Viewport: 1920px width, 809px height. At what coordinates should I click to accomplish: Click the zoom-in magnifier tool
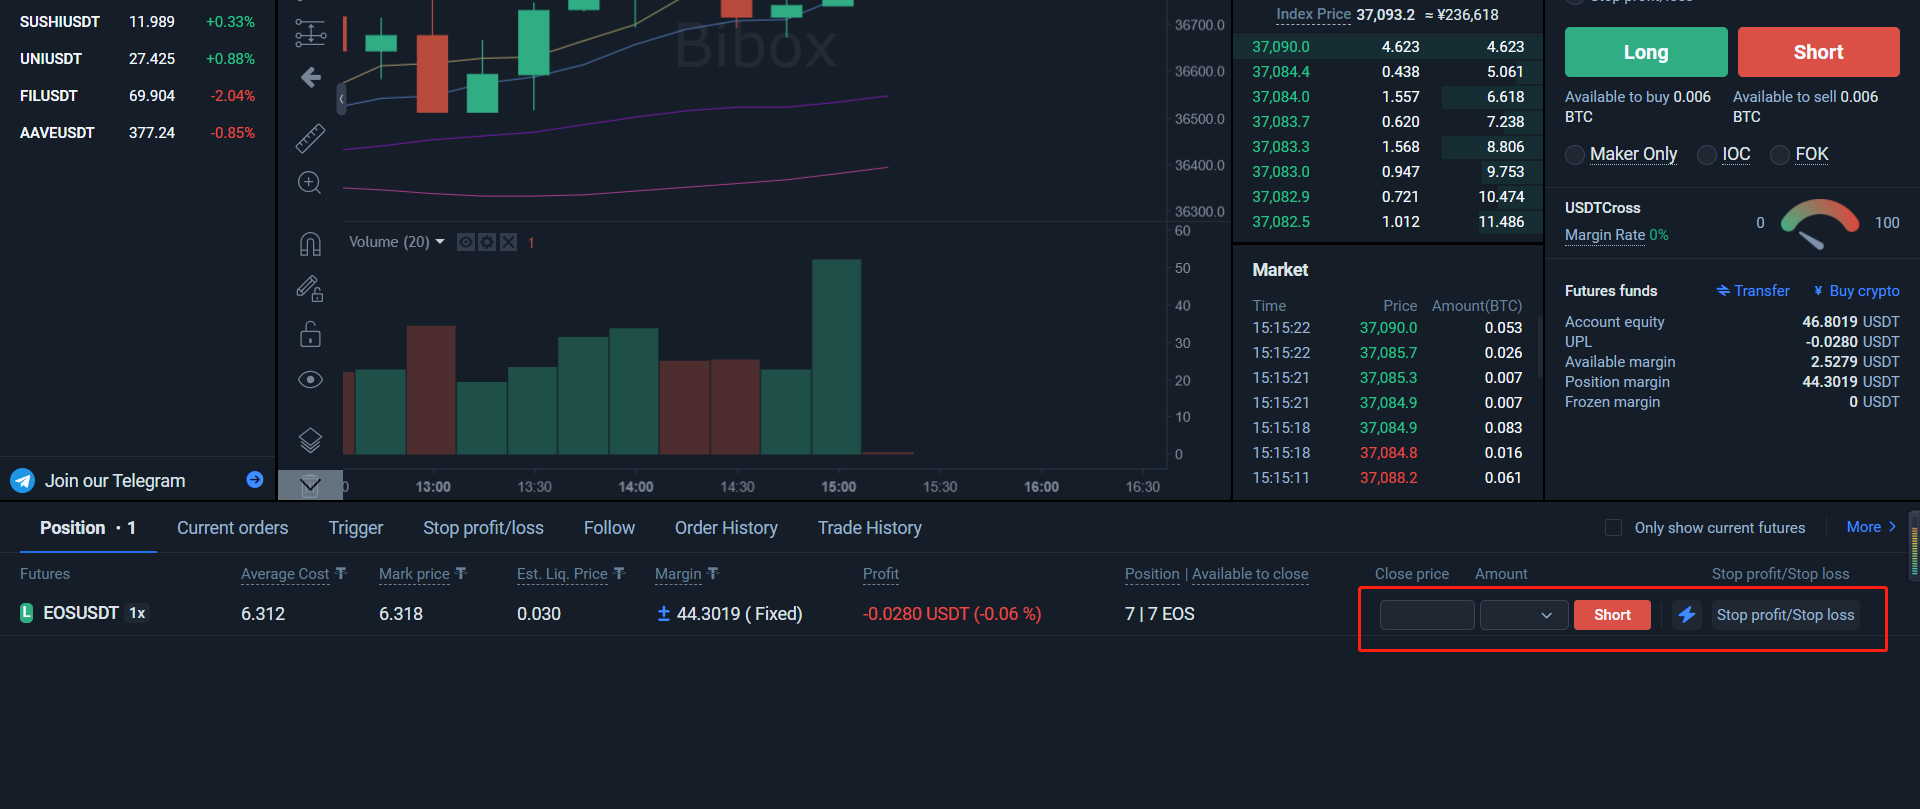pos(310,182)
